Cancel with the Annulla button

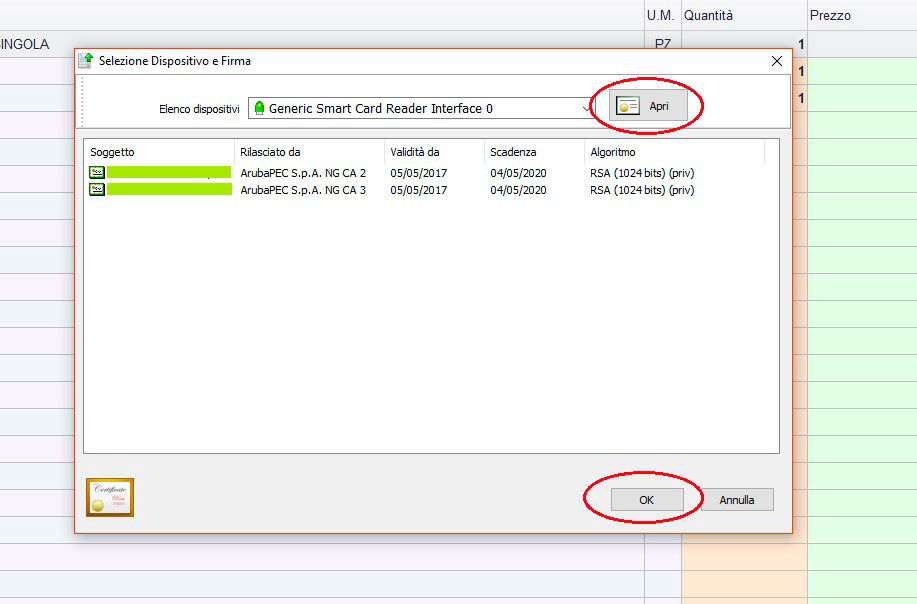(x=737, y=500)
